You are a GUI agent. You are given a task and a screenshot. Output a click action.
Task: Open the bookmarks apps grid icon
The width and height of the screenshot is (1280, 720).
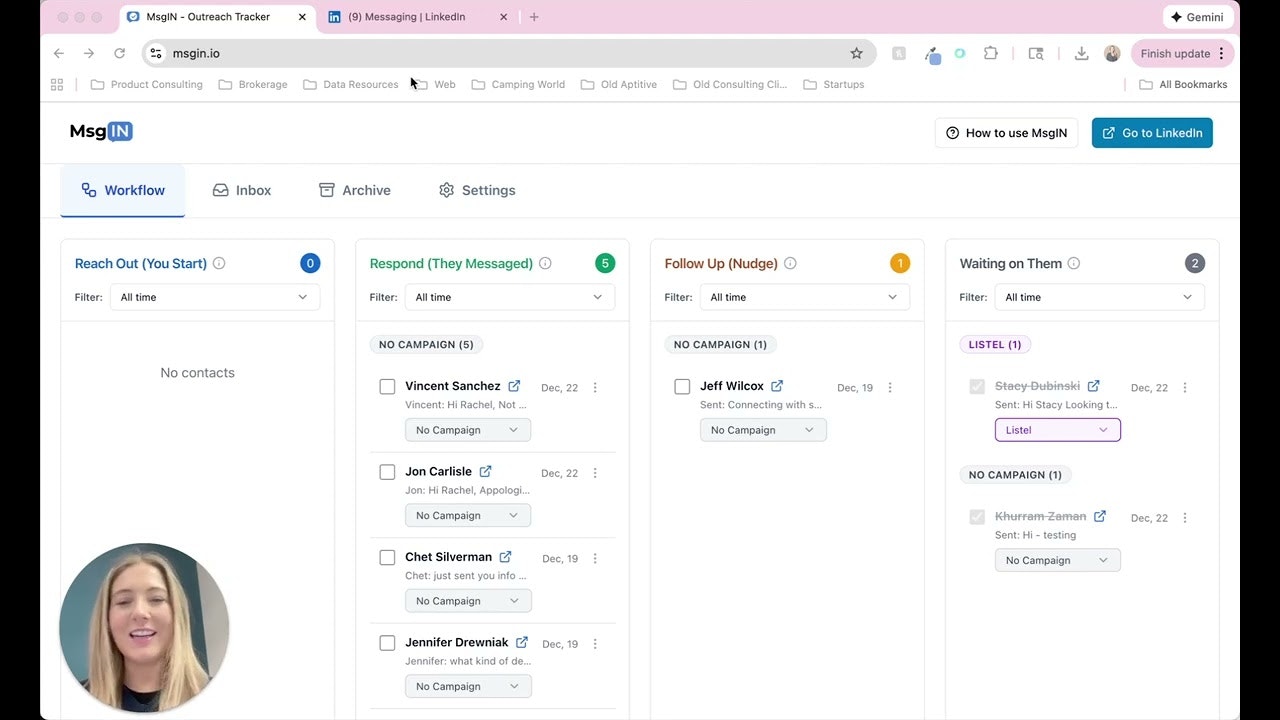(x=57, y=84)
